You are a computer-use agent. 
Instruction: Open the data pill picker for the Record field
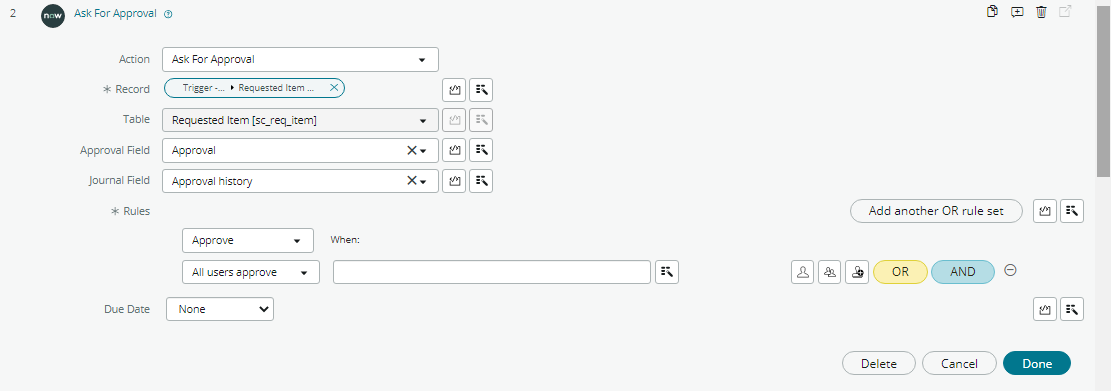pyautogui.click(x=481, y=90)
